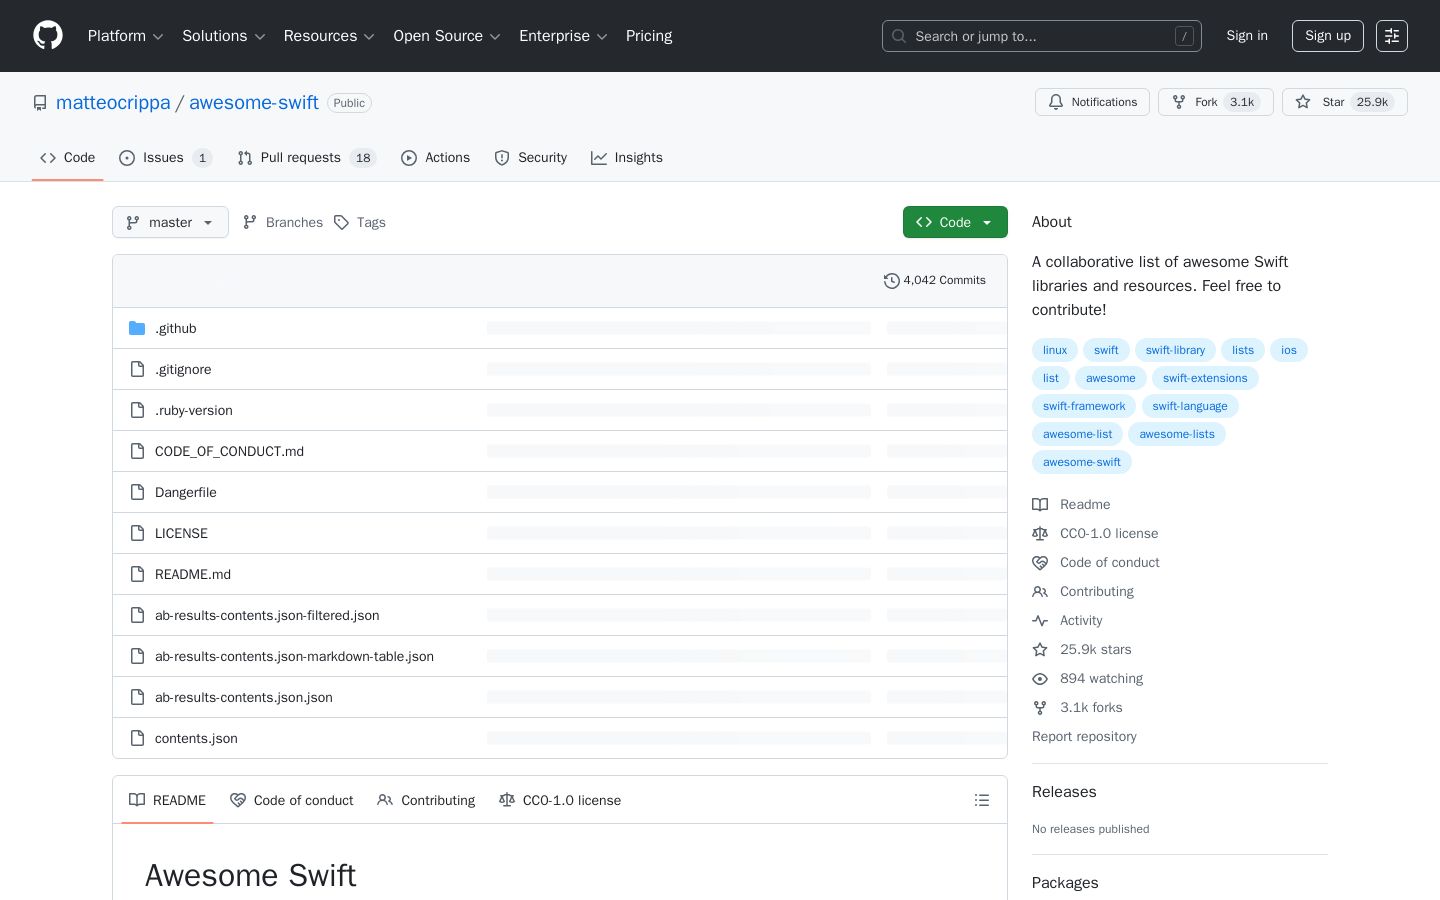Select Code of conduct tab above README
This screenshot has height=900, width=1440.
[291, 800]
